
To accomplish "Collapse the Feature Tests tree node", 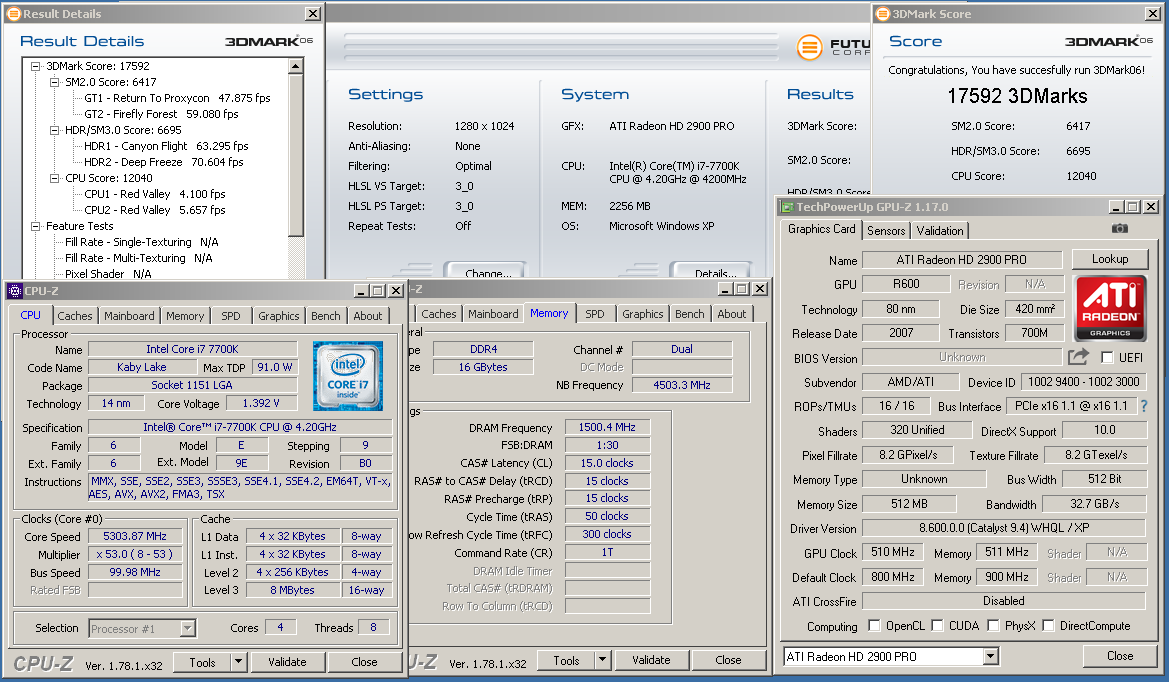I will 35,226.
